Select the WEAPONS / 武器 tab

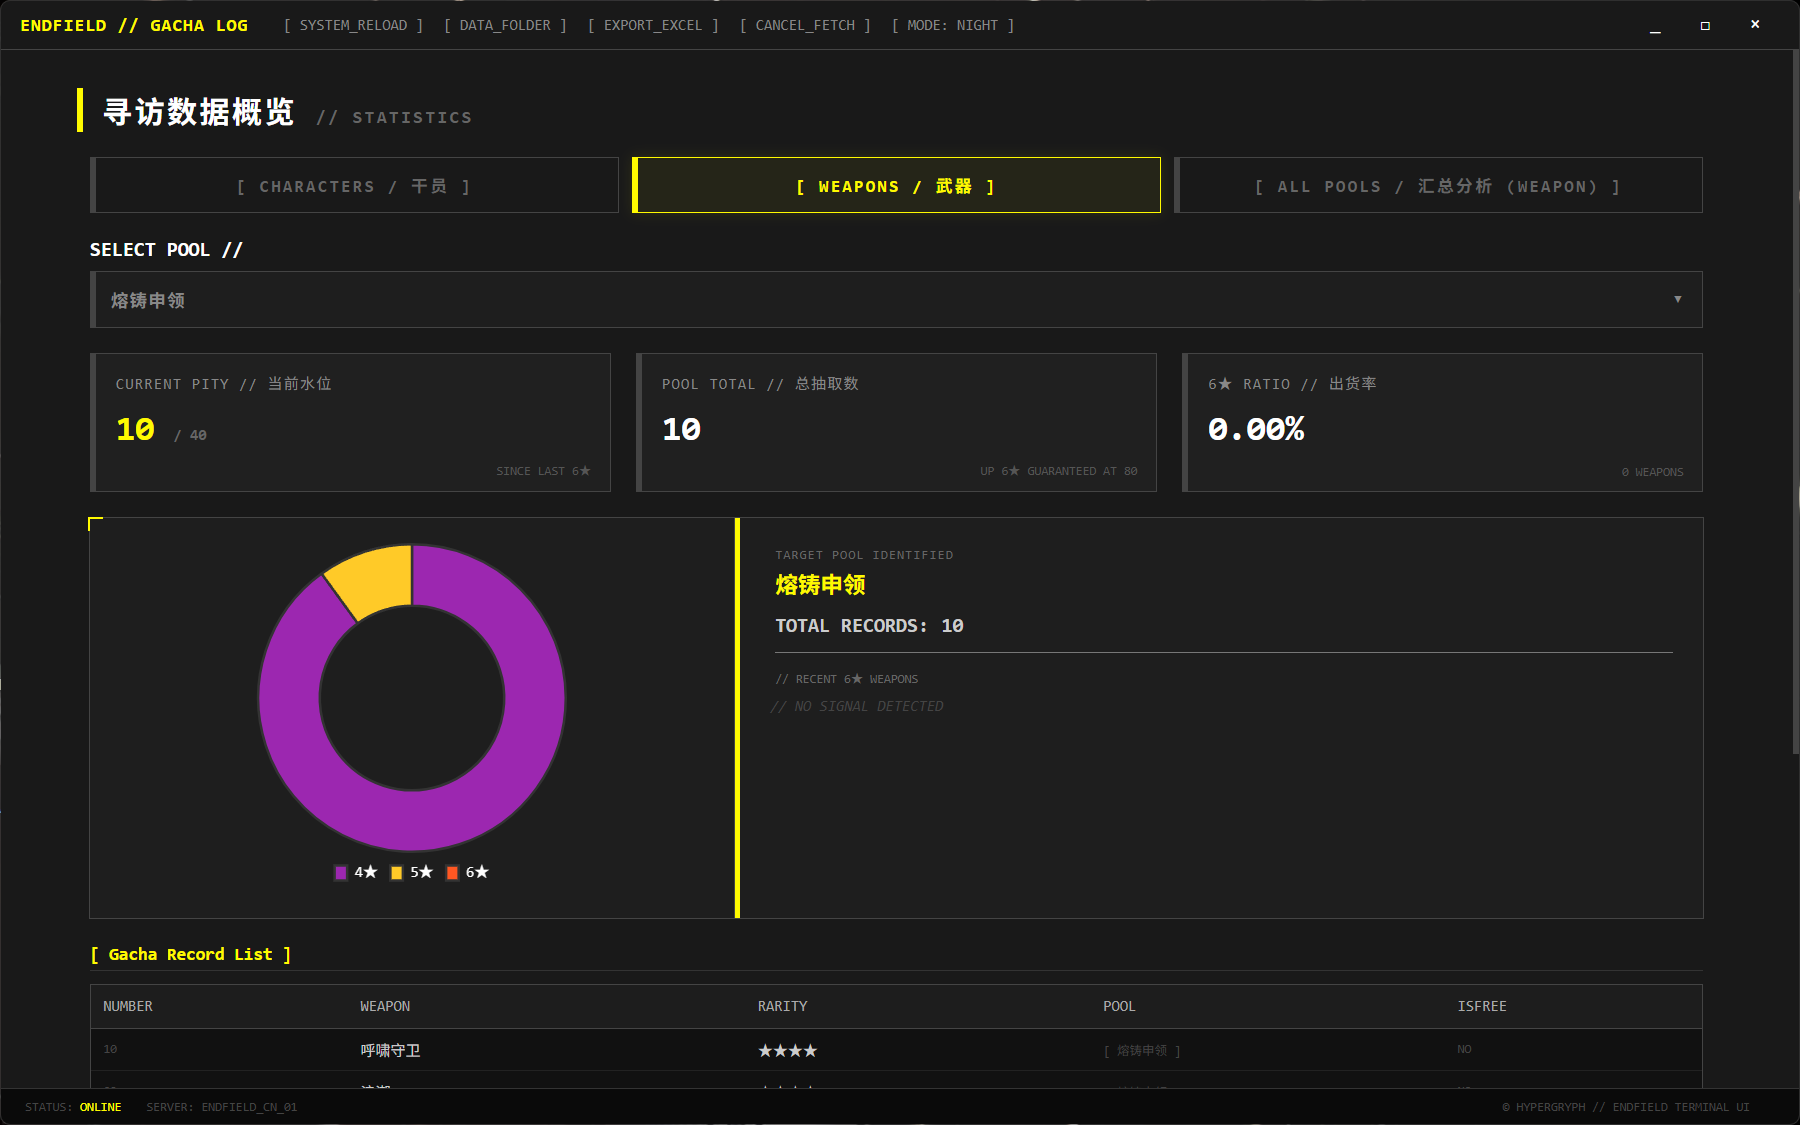tap(896, 185)
